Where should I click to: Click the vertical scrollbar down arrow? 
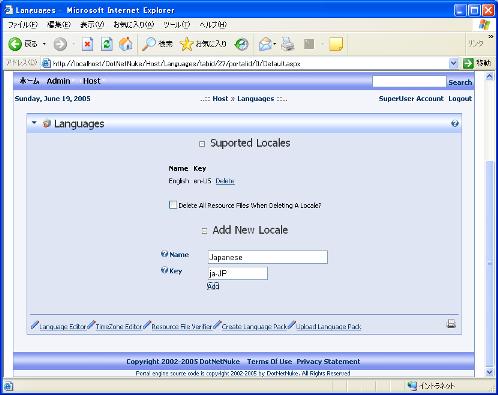pos(489,372)
